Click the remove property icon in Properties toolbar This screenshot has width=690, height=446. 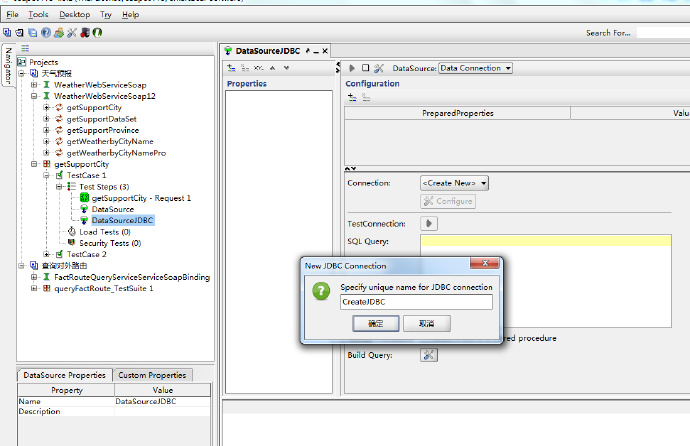point(245,68)
